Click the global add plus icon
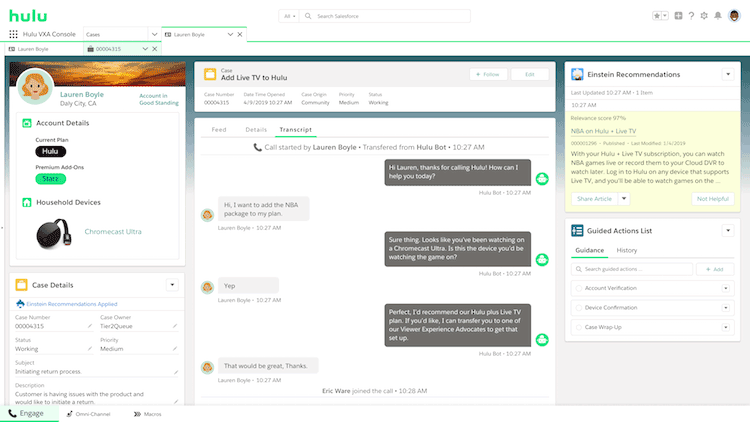 [679, 16]
